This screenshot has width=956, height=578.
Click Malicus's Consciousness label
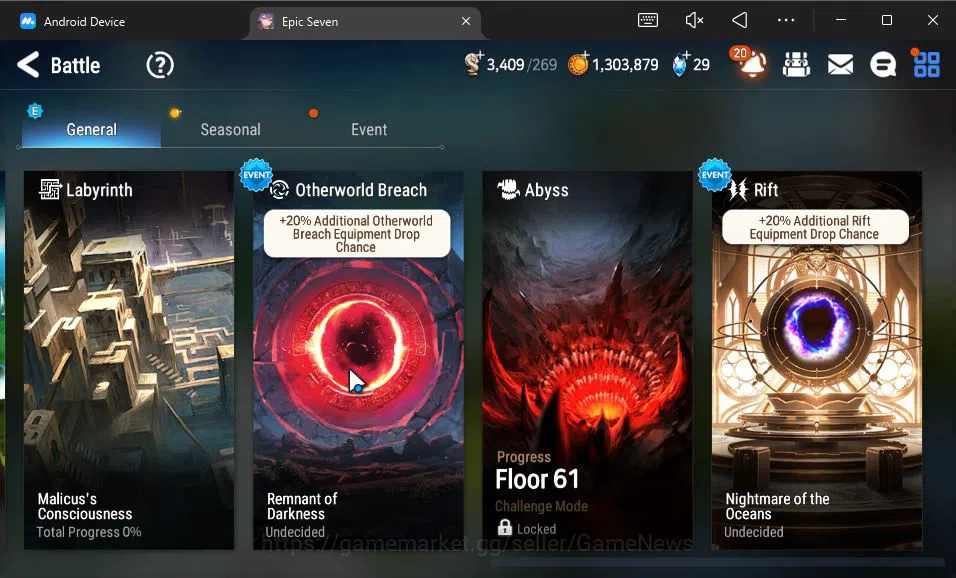pos(85,506)
